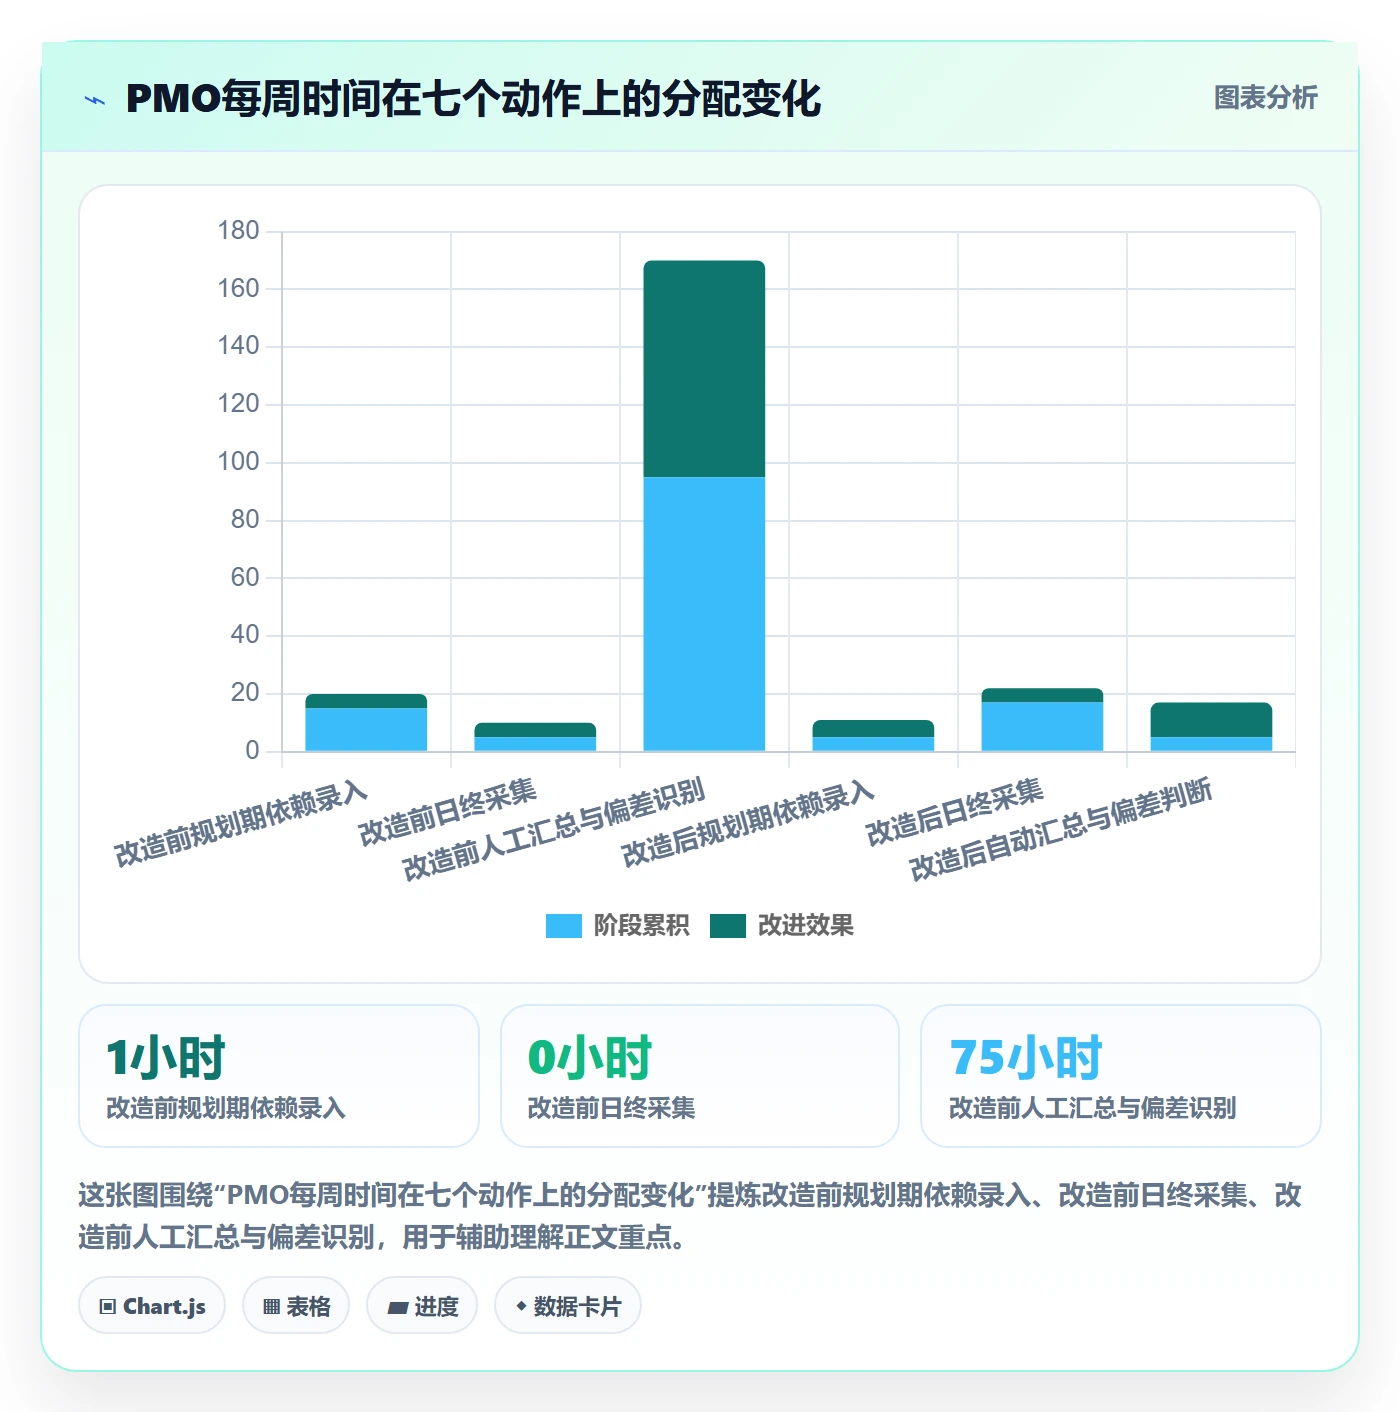Click the y-axis value 180
This screenshot has height=1412, width=1400.
[x=238, y=231]
